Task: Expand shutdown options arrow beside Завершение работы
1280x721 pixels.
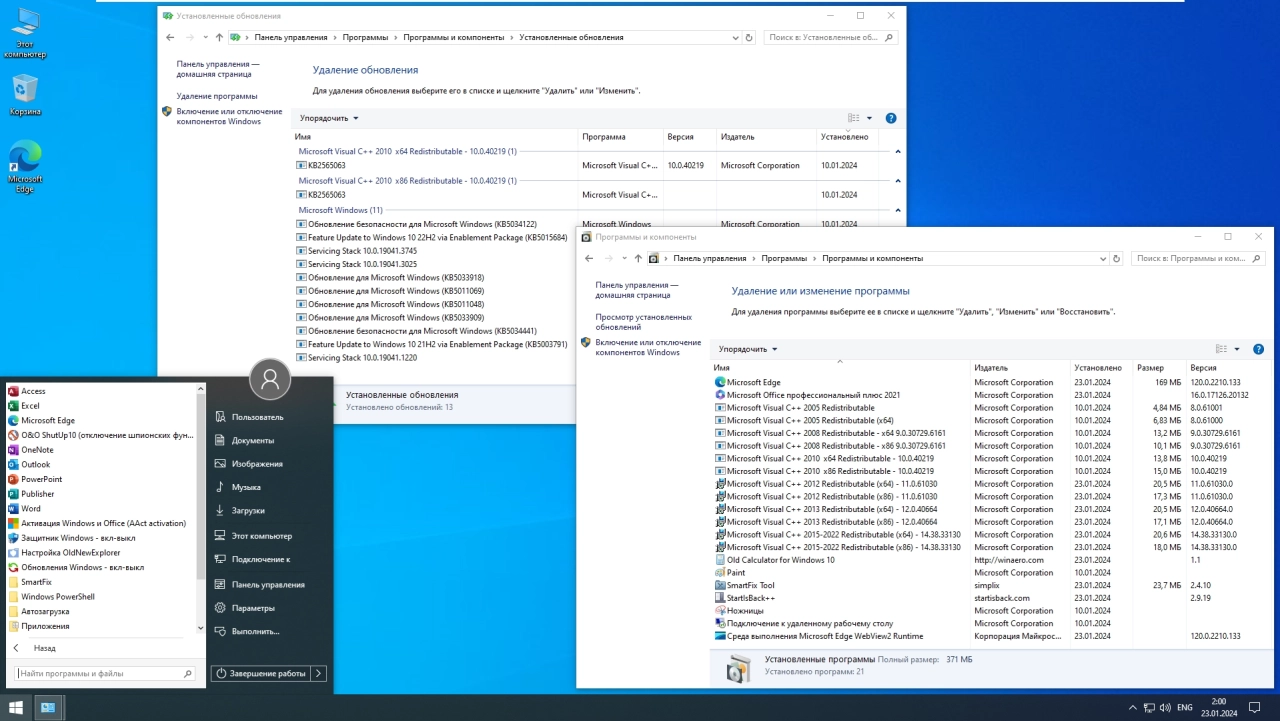Action: [x=319, y=674]
